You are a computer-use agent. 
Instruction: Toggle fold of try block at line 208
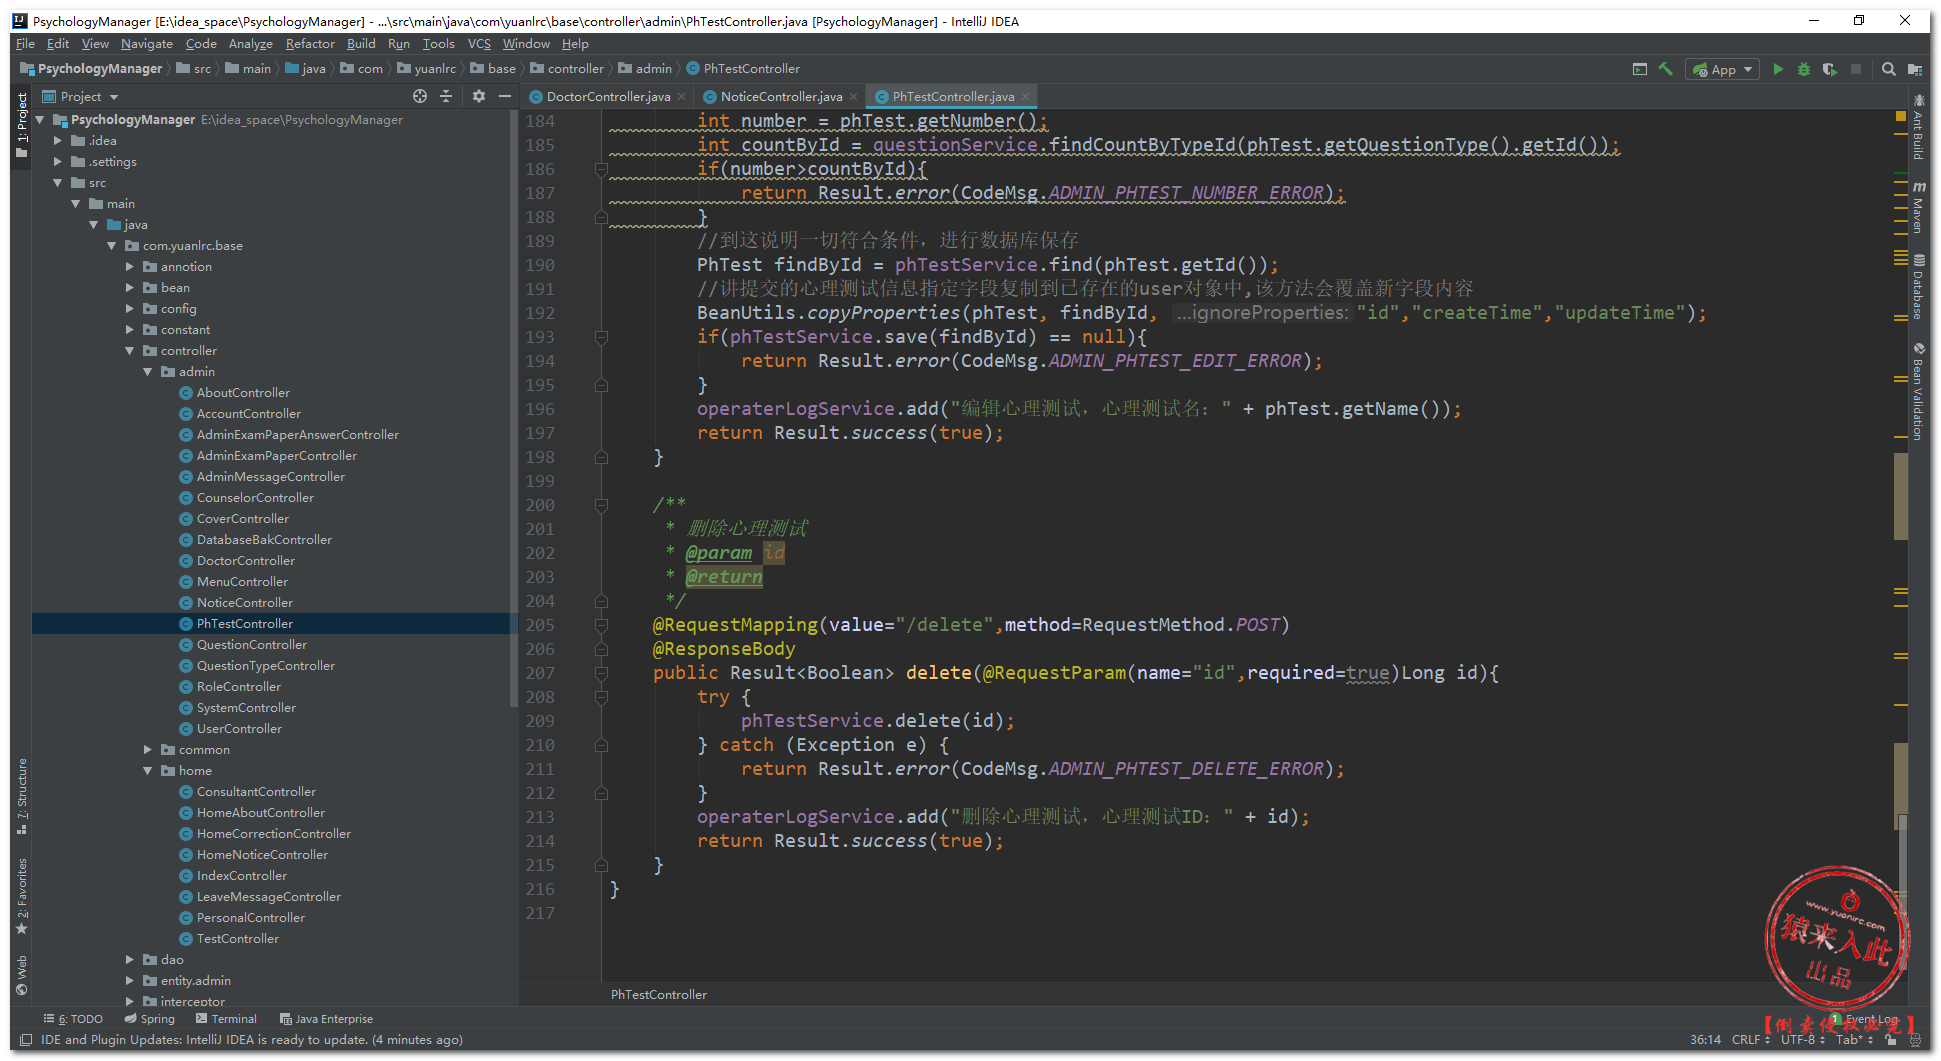[601, 697]
